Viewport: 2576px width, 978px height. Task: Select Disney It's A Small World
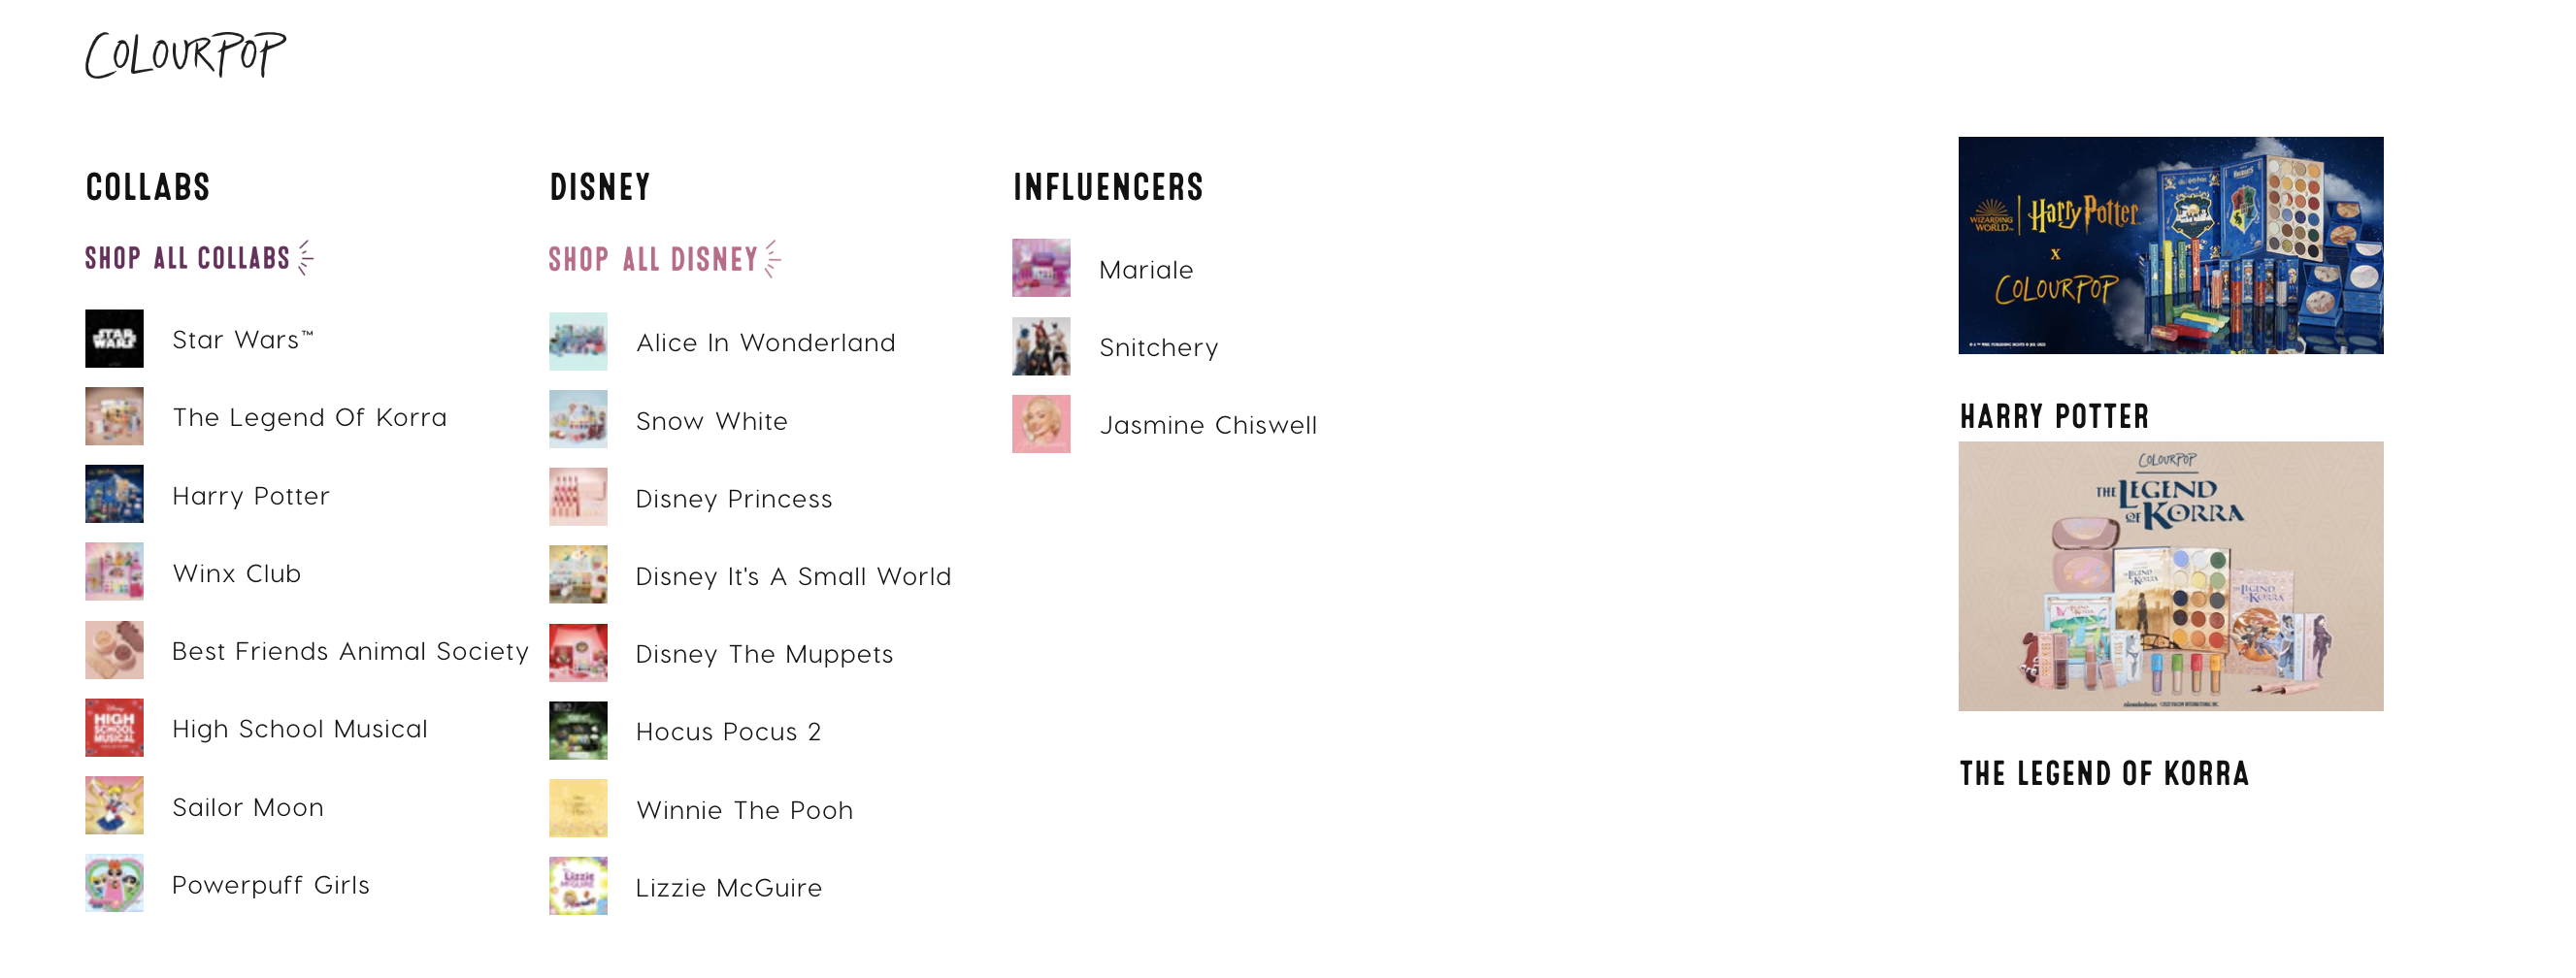[x=794, y=576]
